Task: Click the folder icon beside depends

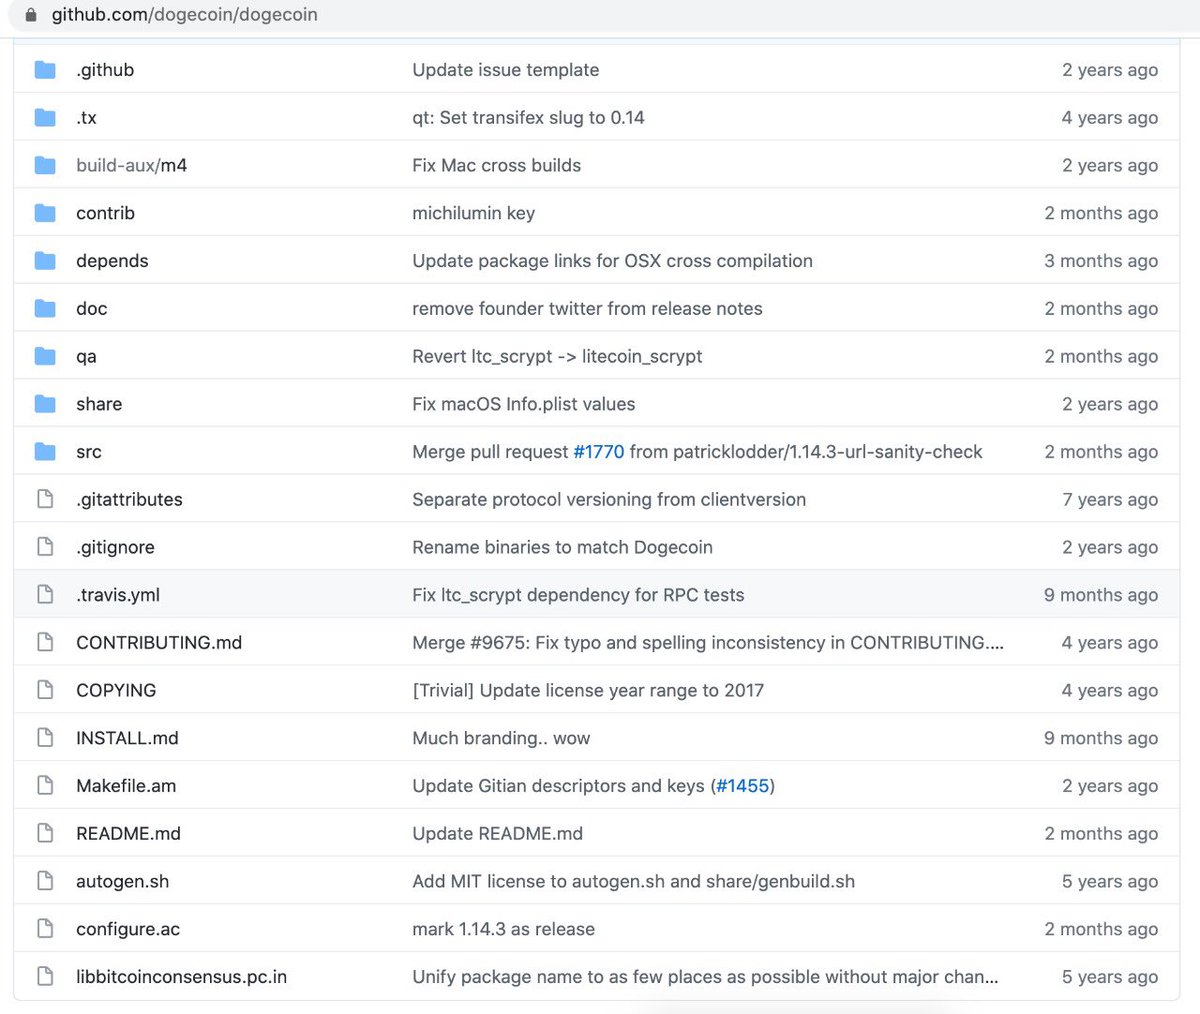Action: [x=45, y=261]
